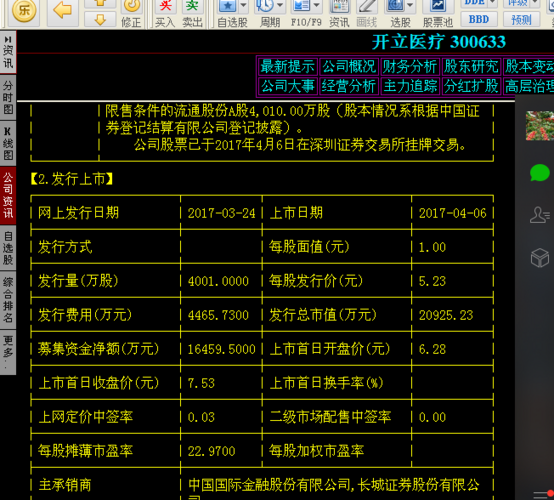Open WeChat chats green bubble icon
The height and width of the screenshot is (500, 554).
pyautogui.click(x=540, y=173)
